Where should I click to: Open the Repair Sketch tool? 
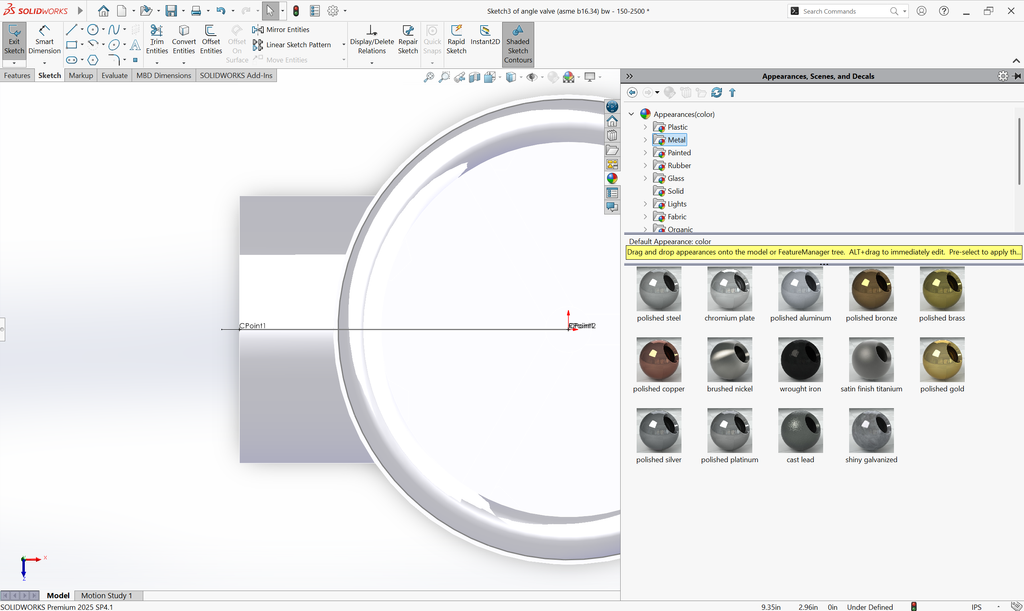click(x=407, y=41)
